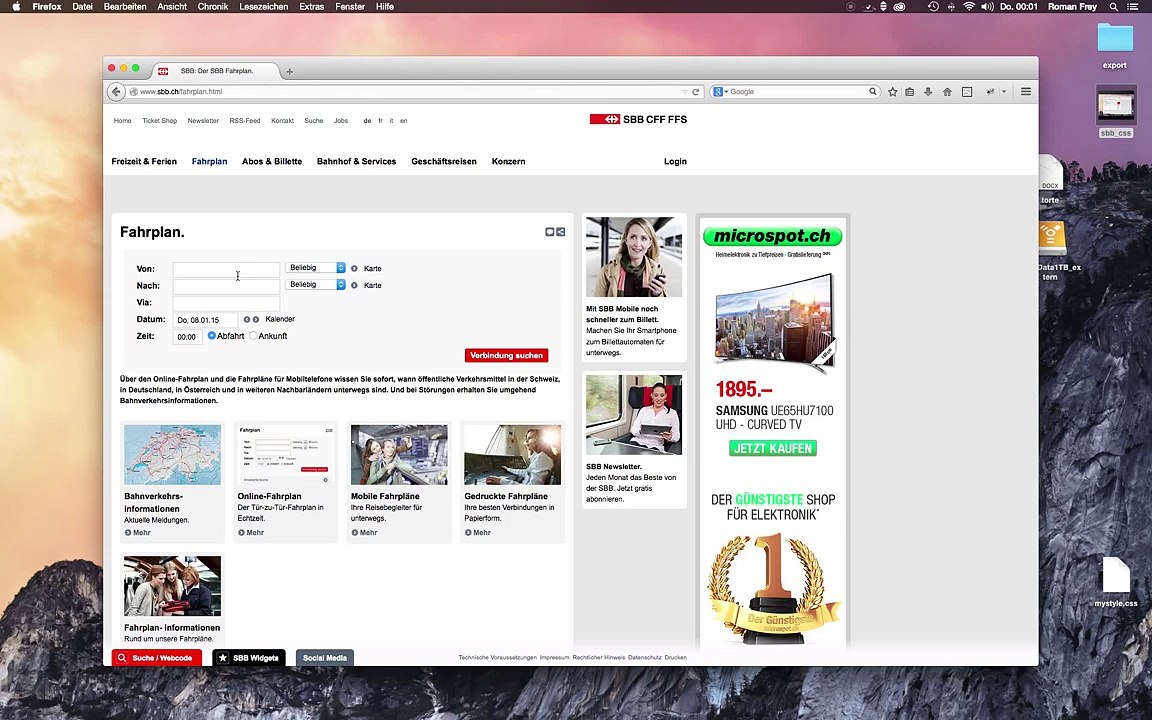The height and width of the screenshot is (720, 1152).
Task: Open the Ansicht menu
Action: (172, 7)
